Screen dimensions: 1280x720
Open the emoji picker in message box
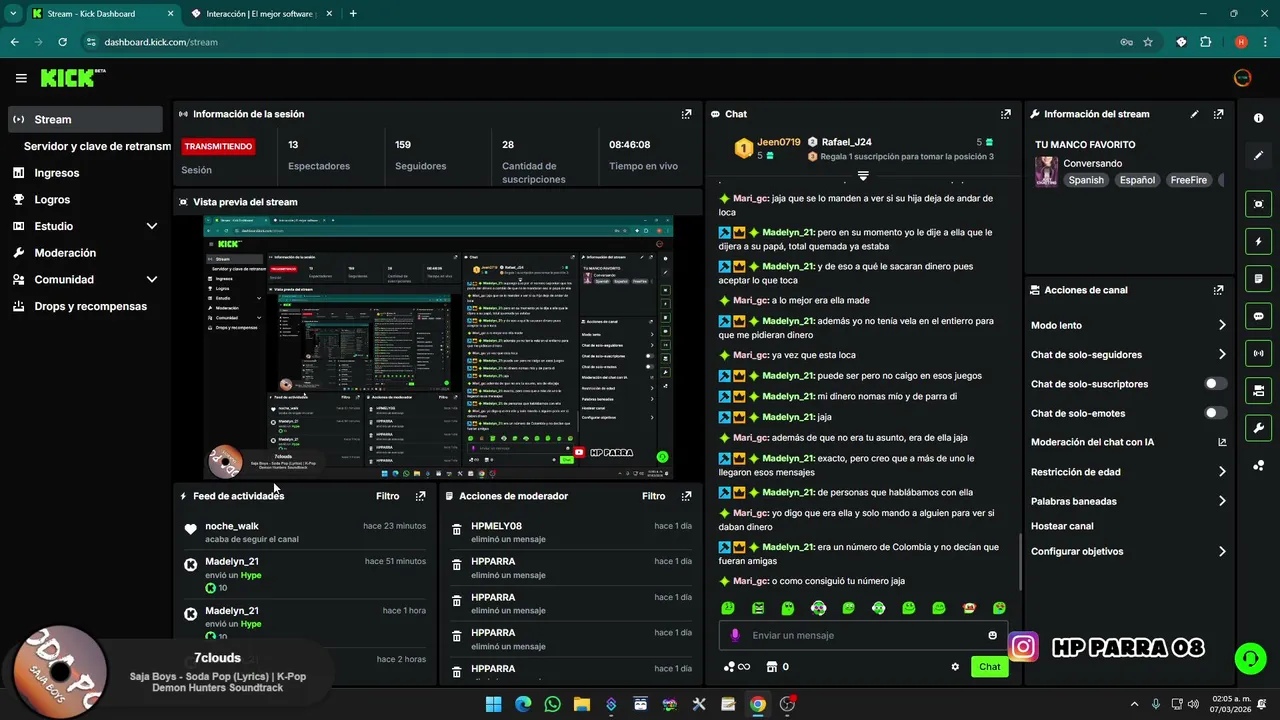[x=992, y=635]
